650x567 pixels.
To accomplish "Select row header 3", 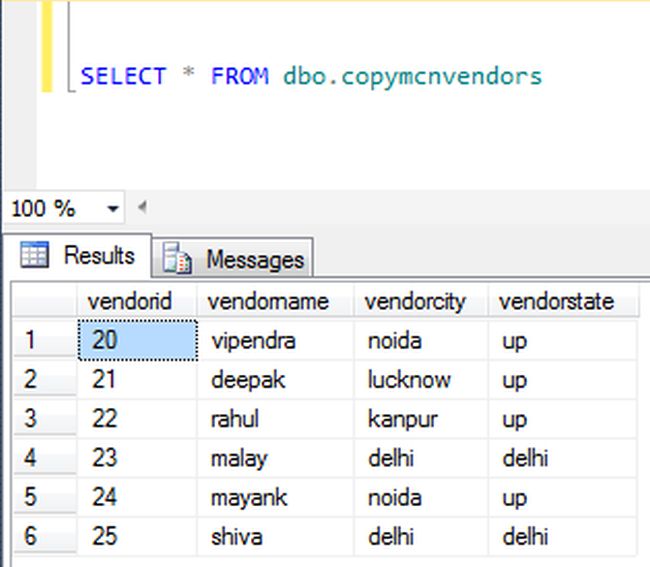I will [x=45, y=419].
